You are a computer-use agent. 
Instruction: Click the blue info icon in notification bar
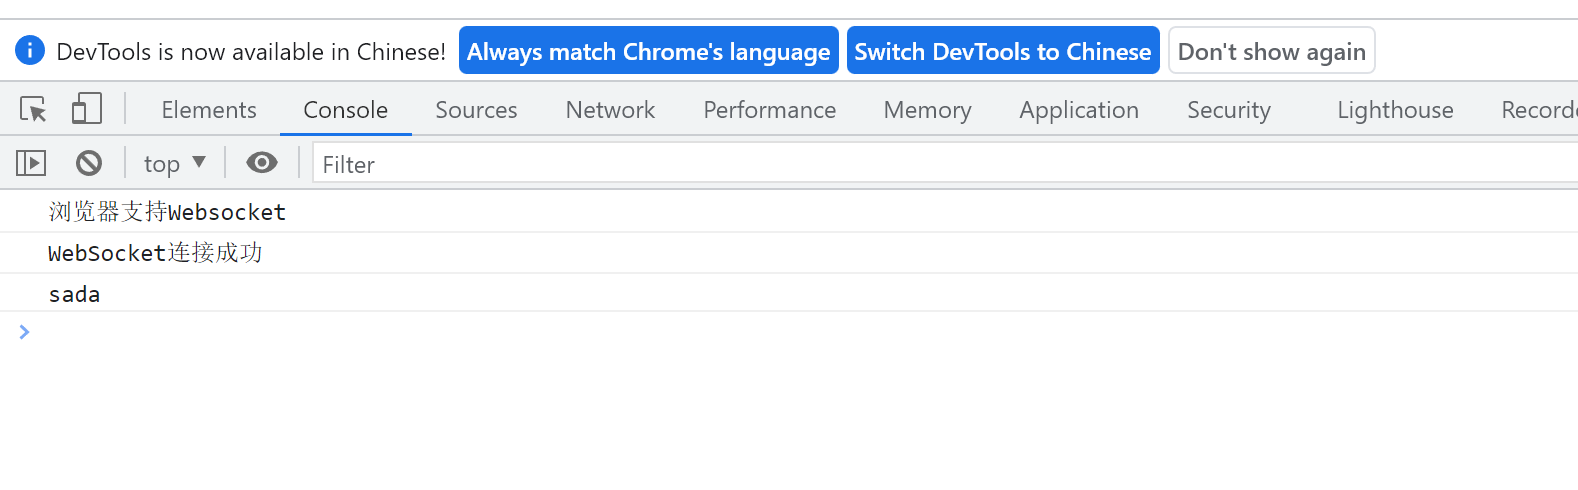pyautogui.click(x=30, y=50)
